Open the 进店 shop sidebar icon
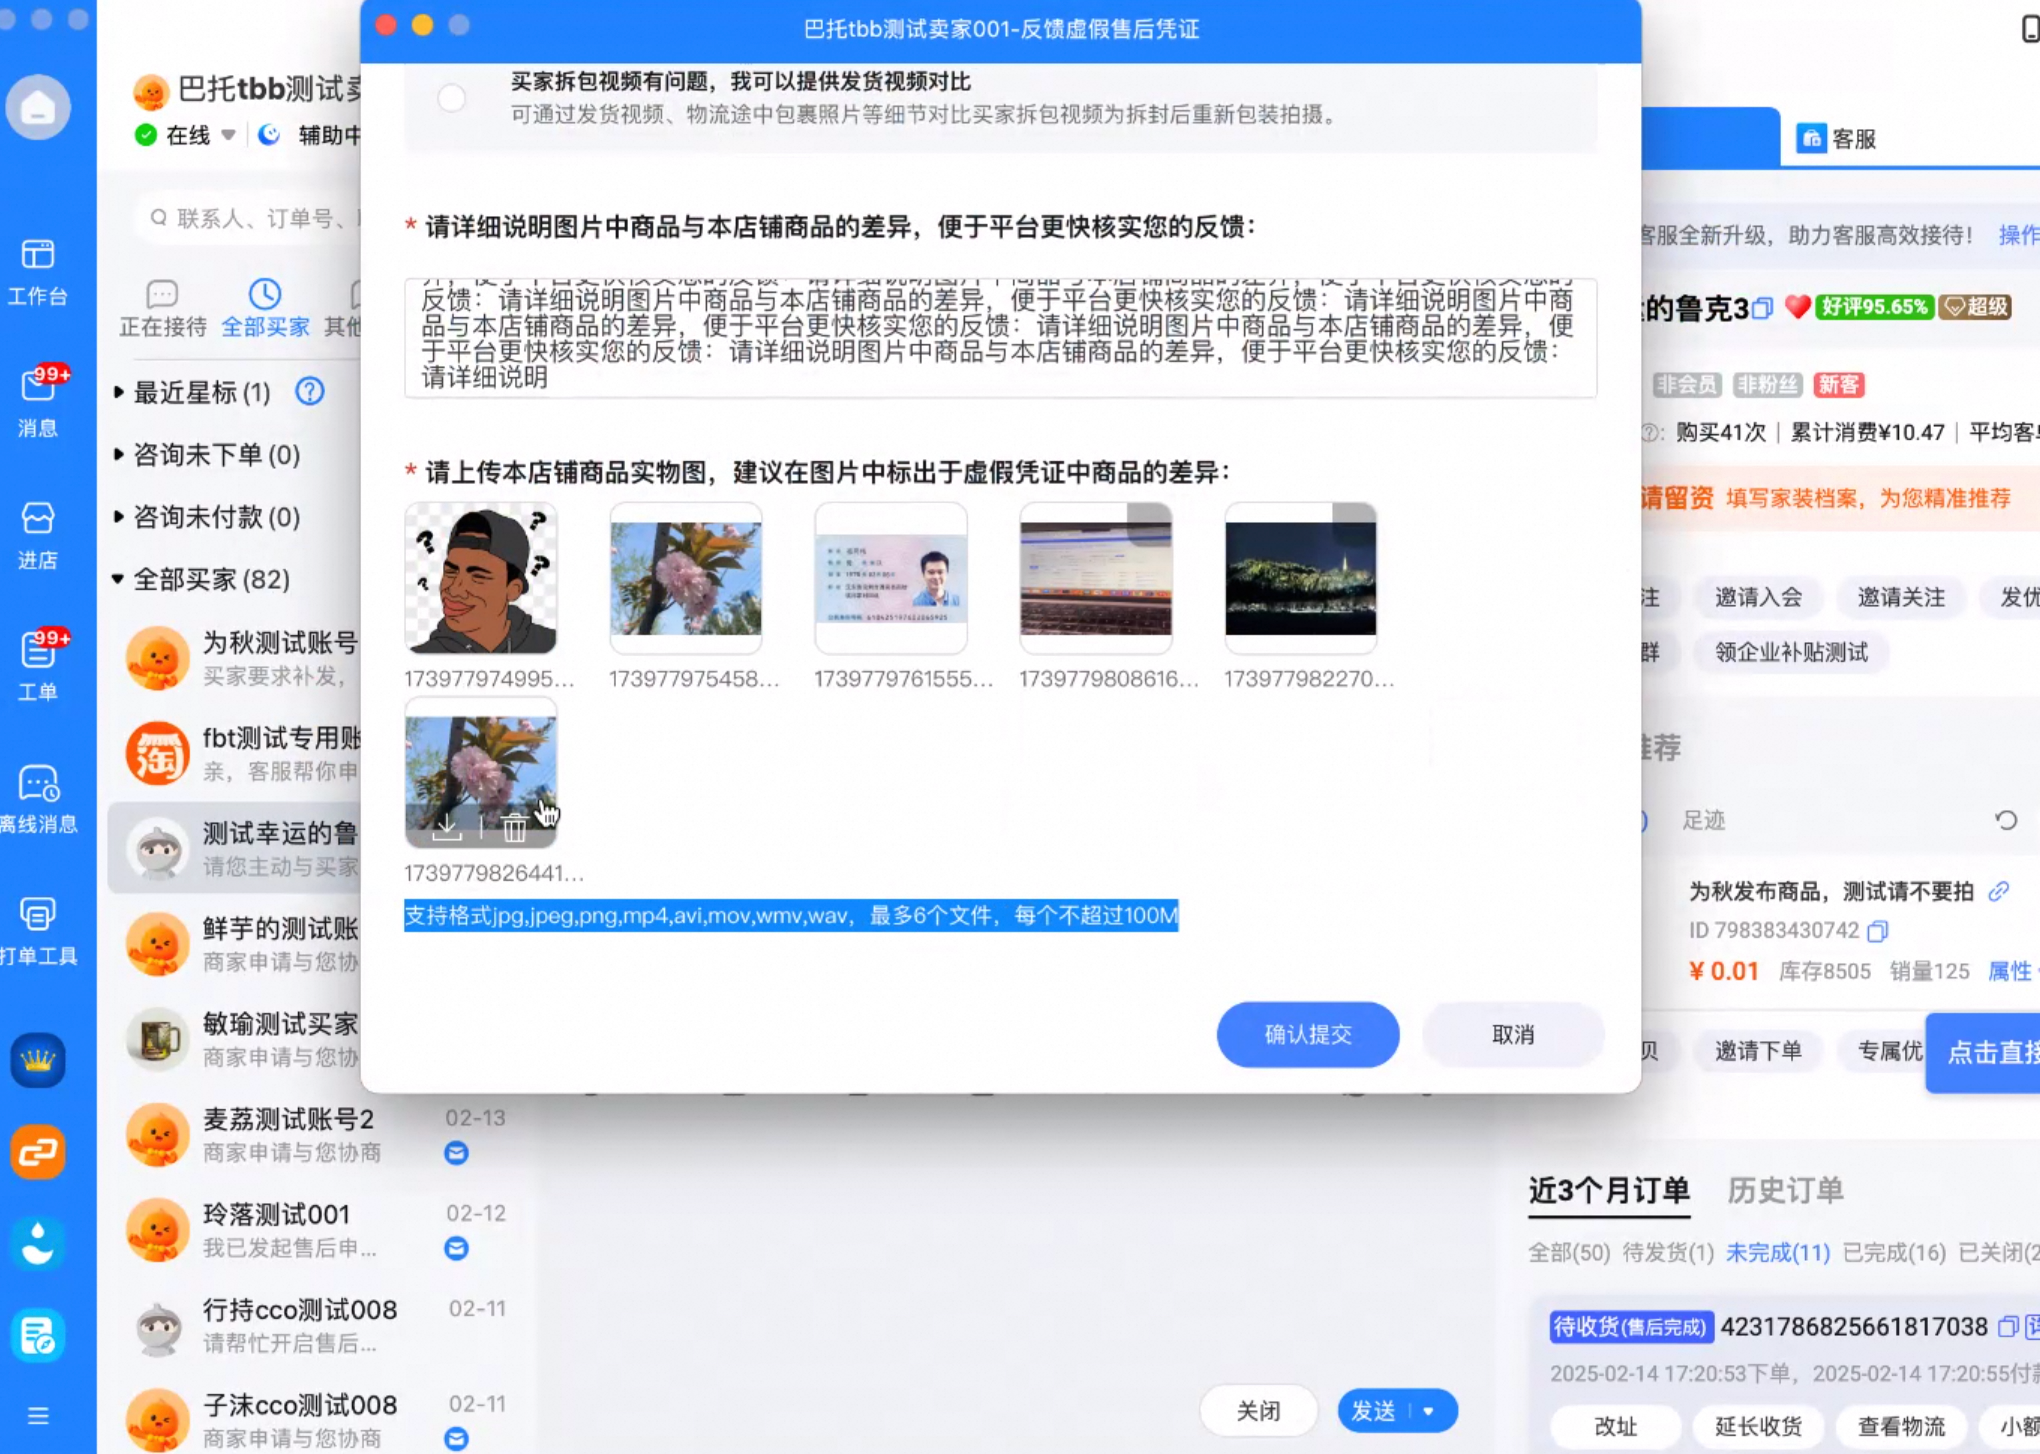Viewport: 2040px width, 1454px height. tap(38, 535)
